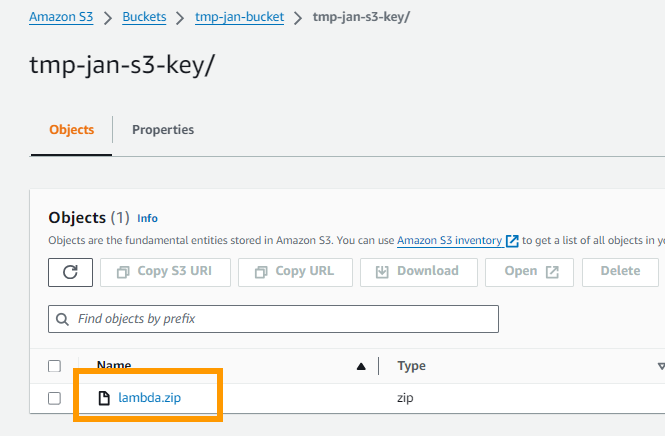Select the Objects tab
This screenshot has height=436, width=665.
[x=71, y=130]
